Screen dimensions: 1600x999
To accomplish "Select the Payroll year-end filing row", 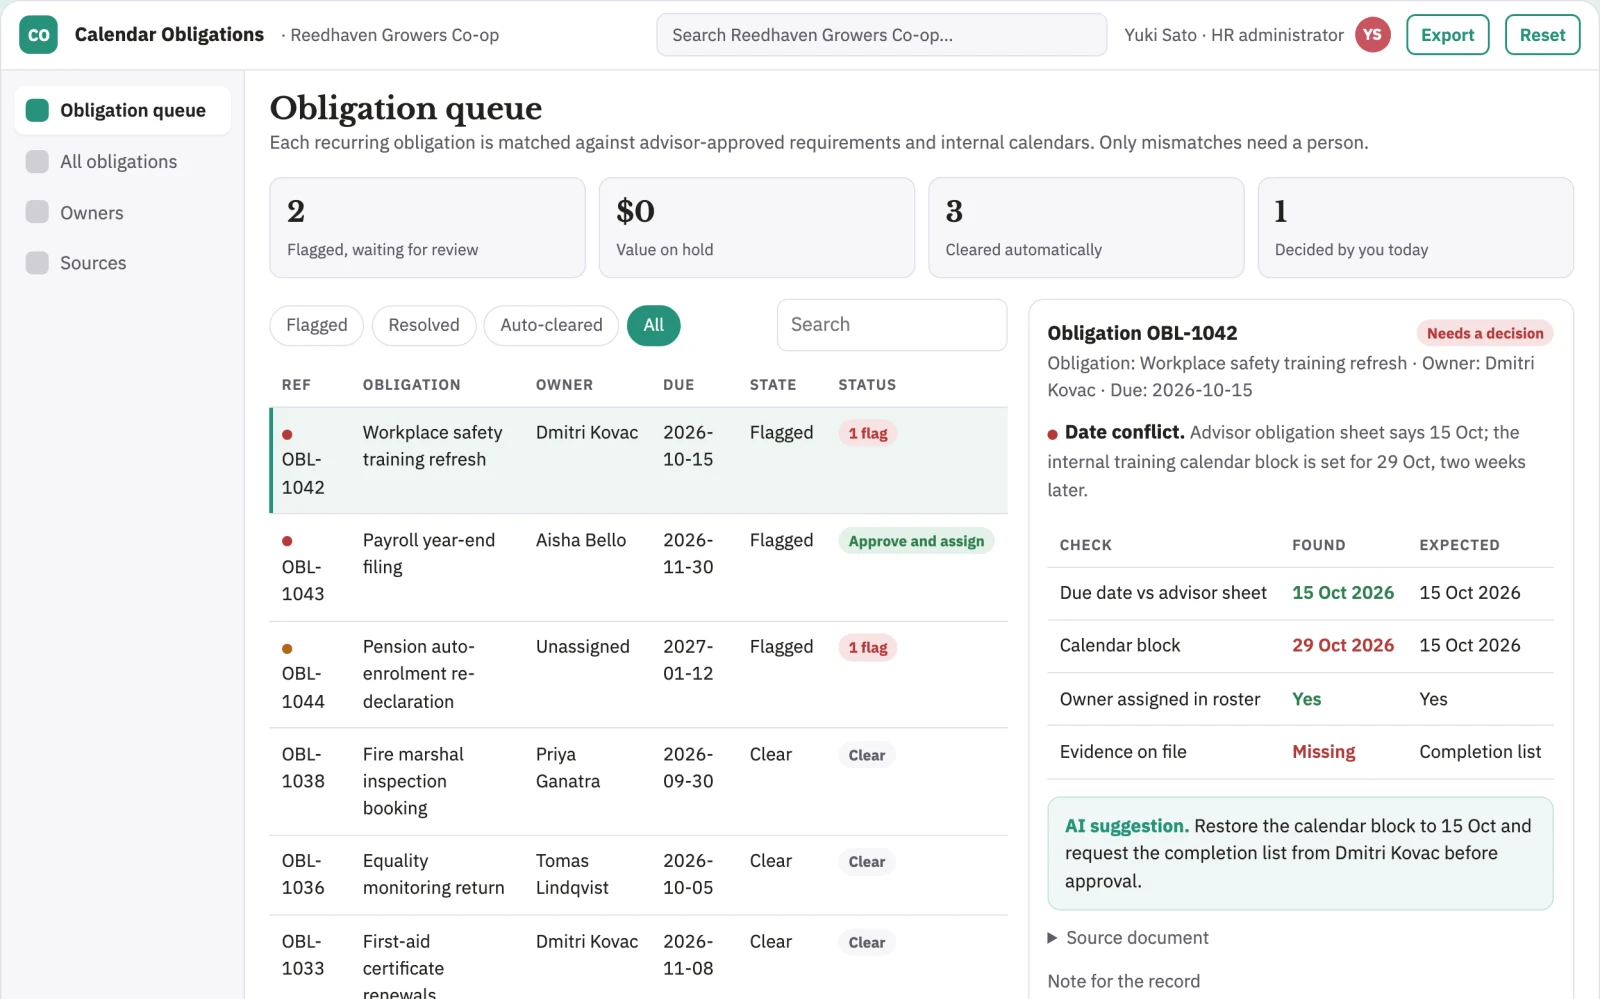I will pos(639,567).
